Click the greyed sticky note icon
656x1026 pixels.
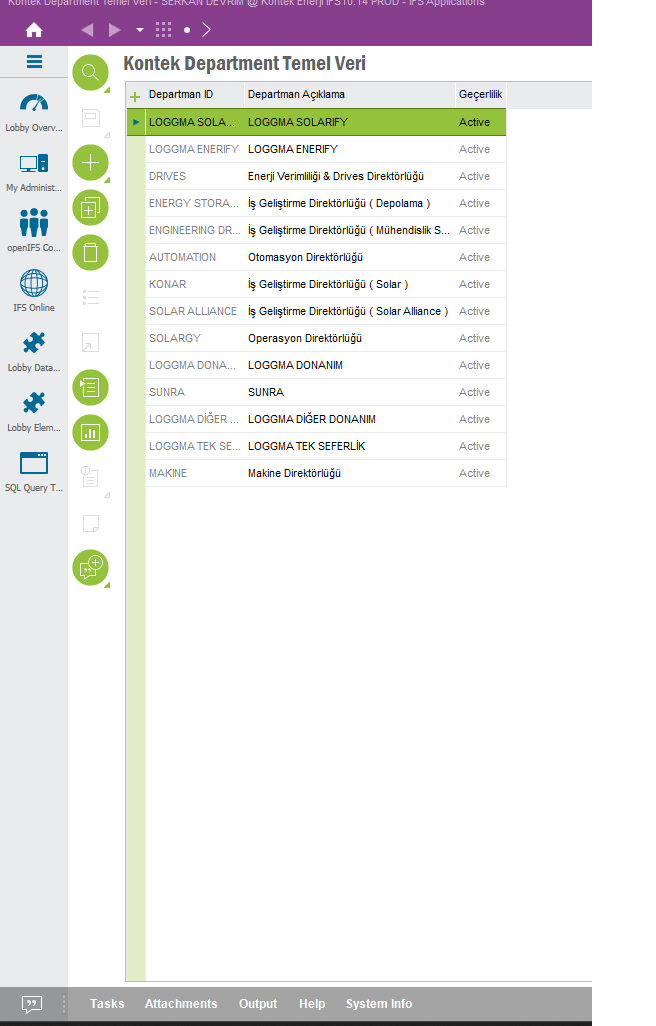(x=90, y=523)
